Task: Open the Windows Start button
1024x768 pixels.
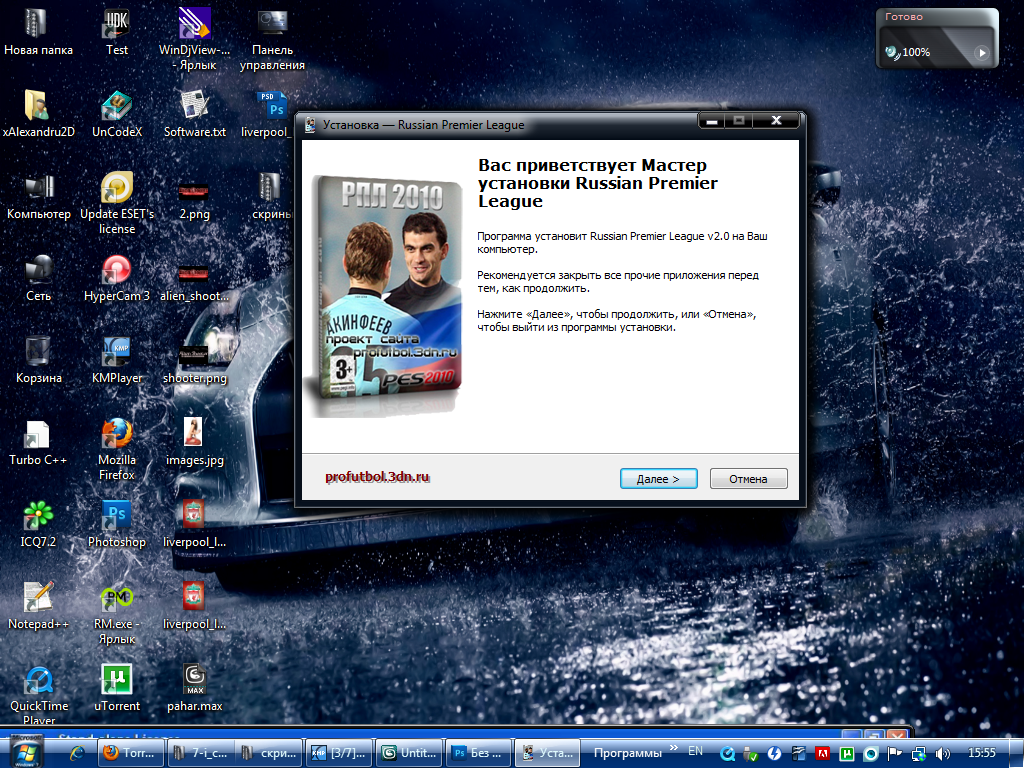Action: [26, 752]
